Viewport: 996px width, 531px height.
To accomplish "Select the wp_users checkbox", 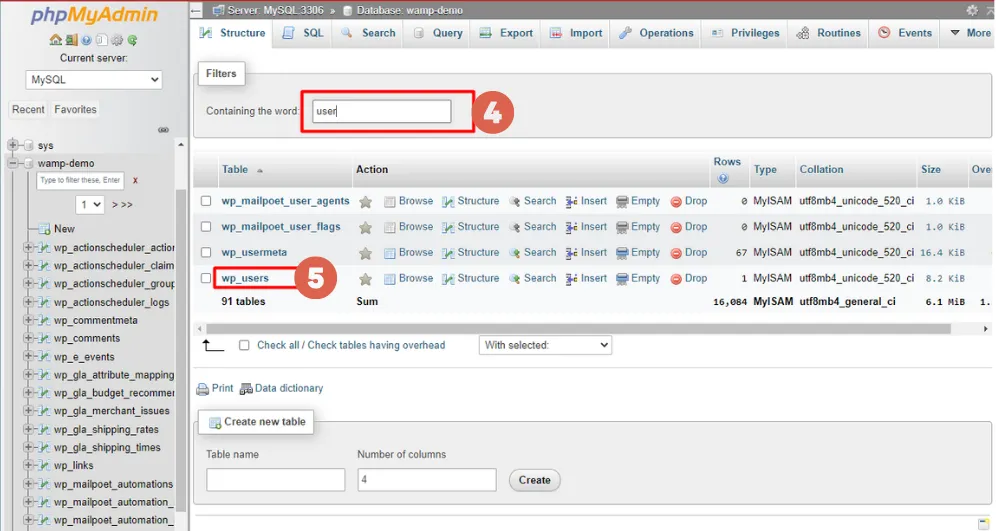I will pos(206,278).
